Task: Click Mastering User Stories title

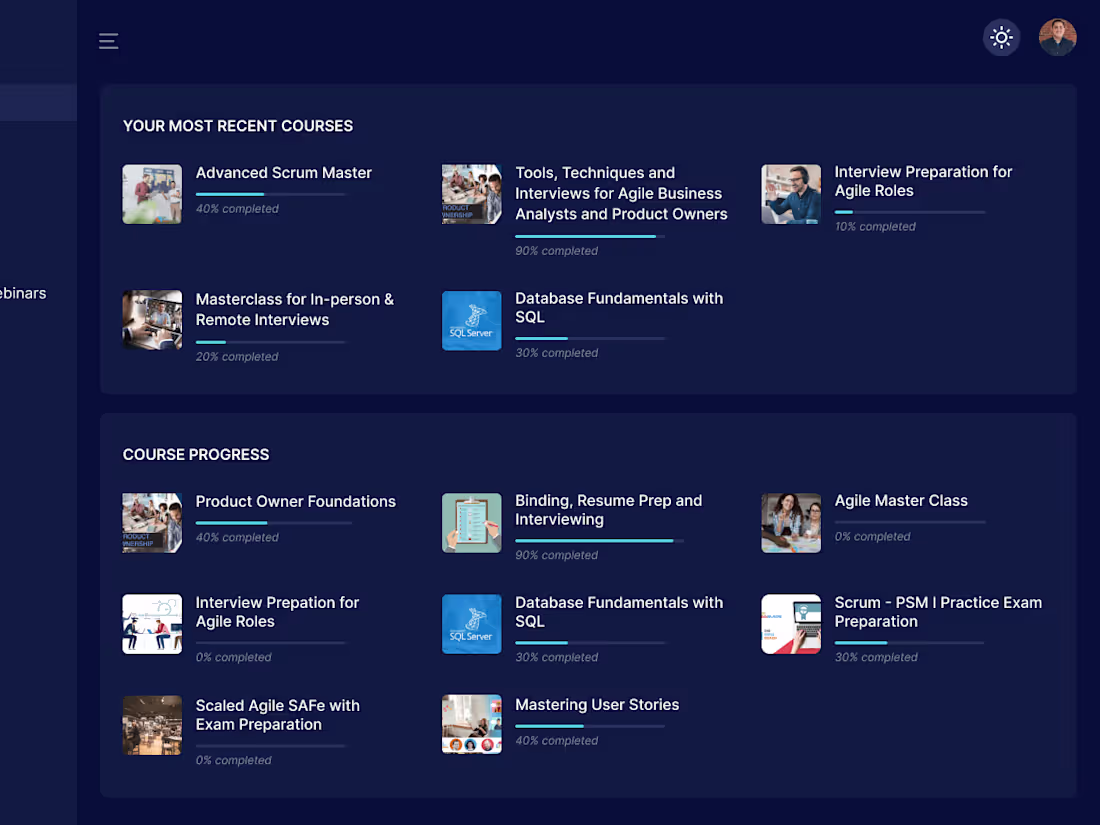Action: tap(597, 704)
